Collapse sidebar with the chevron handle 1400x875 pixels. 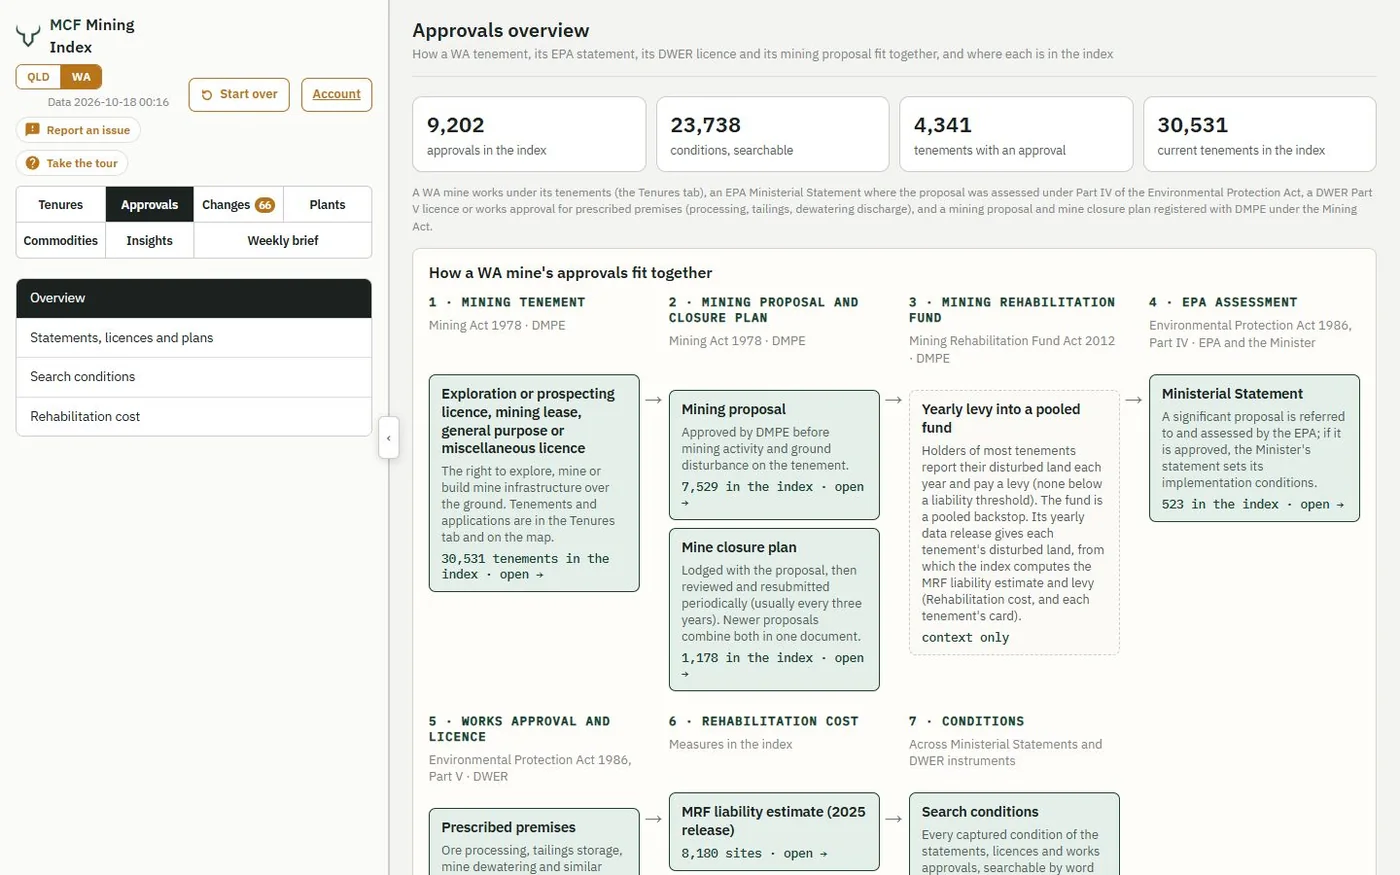point(389,438)
